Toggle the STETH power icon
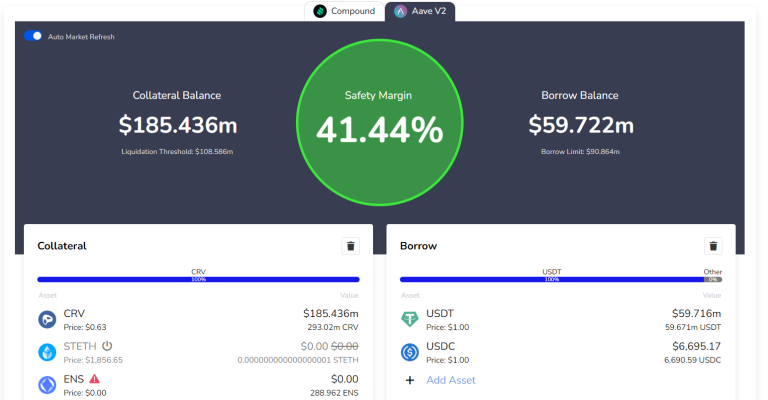Screen dimensions: 768x400 pyautogui.click(x=107, y=346)
